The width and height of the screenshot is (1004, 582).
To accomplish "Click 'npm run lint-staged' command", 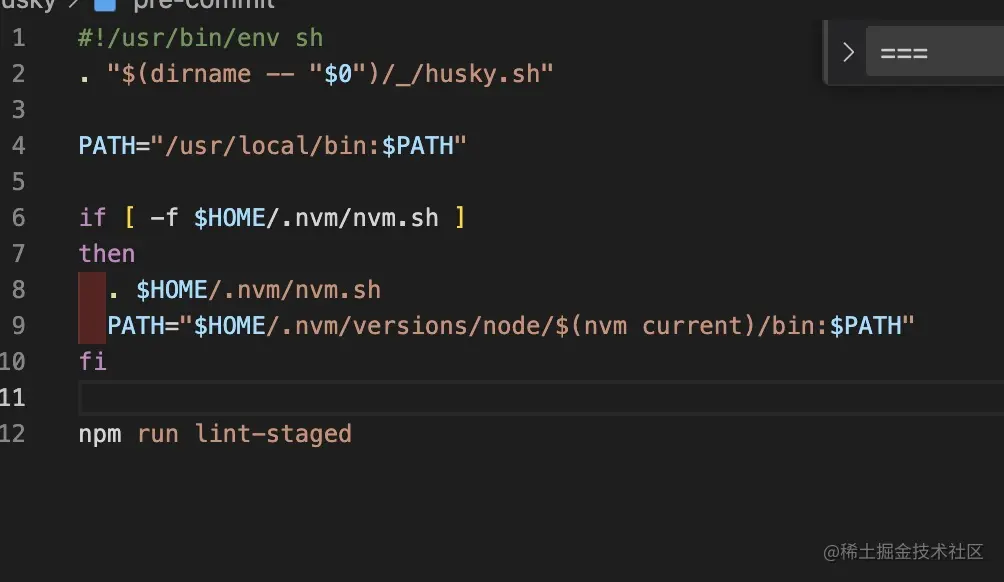I will pos(215,434).
